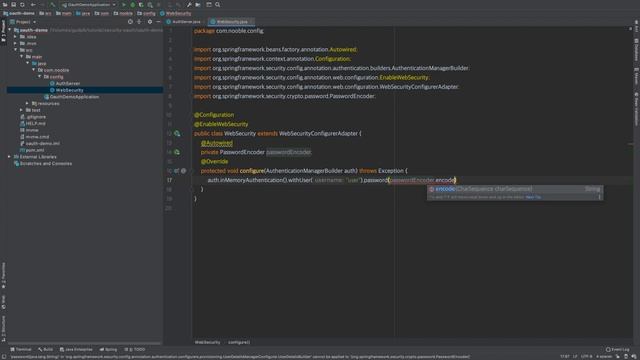Collapse the main folder arrow
The height and width of the screenshot is (360, 640).
[22, 57]
